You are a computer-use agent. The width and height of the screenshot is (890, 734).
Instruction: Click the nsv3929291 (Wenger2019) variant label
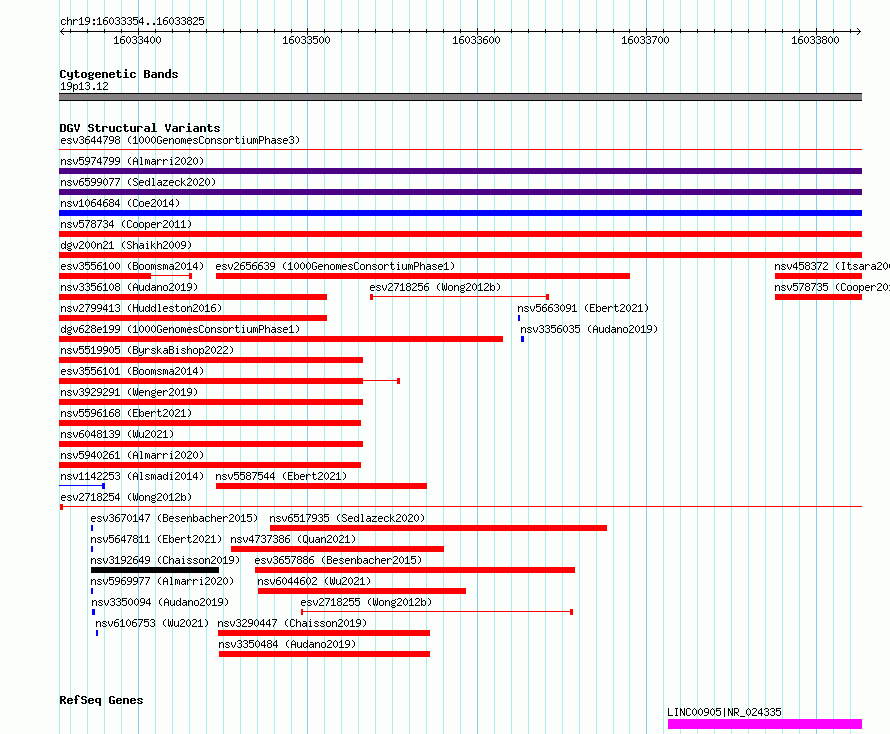coord(129,392)
